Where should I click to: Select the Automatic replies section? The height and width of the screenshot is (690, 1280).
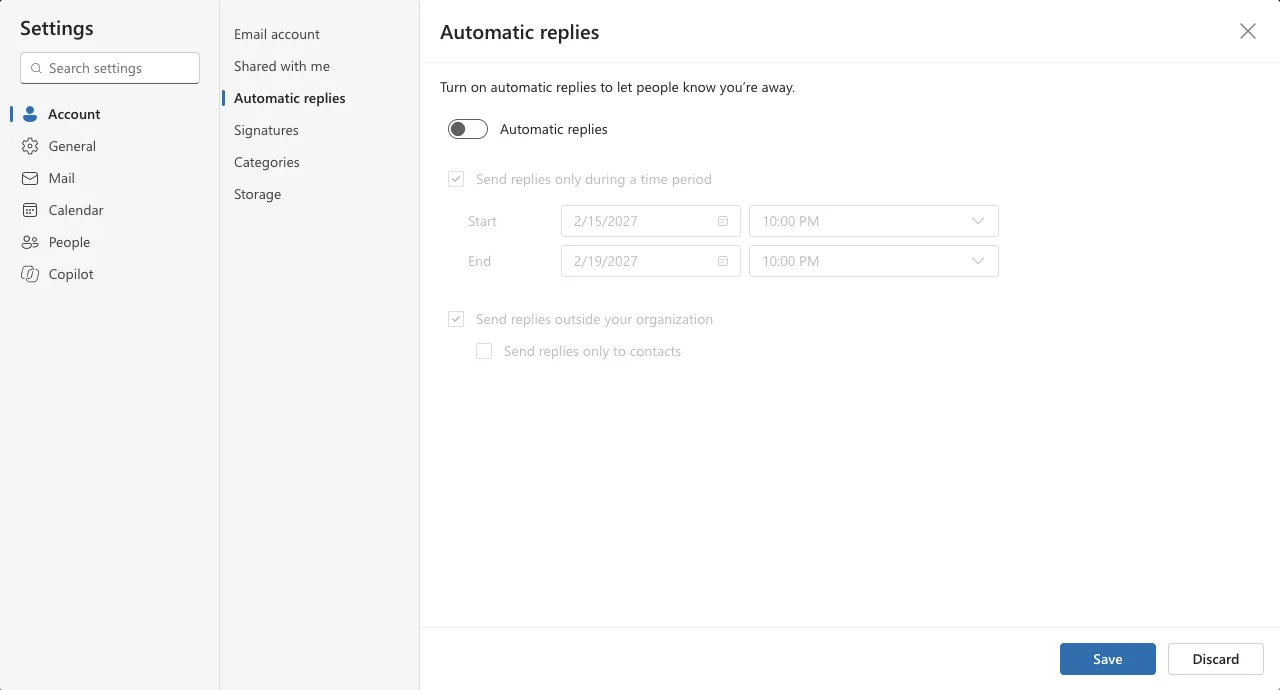coord(290,98)
